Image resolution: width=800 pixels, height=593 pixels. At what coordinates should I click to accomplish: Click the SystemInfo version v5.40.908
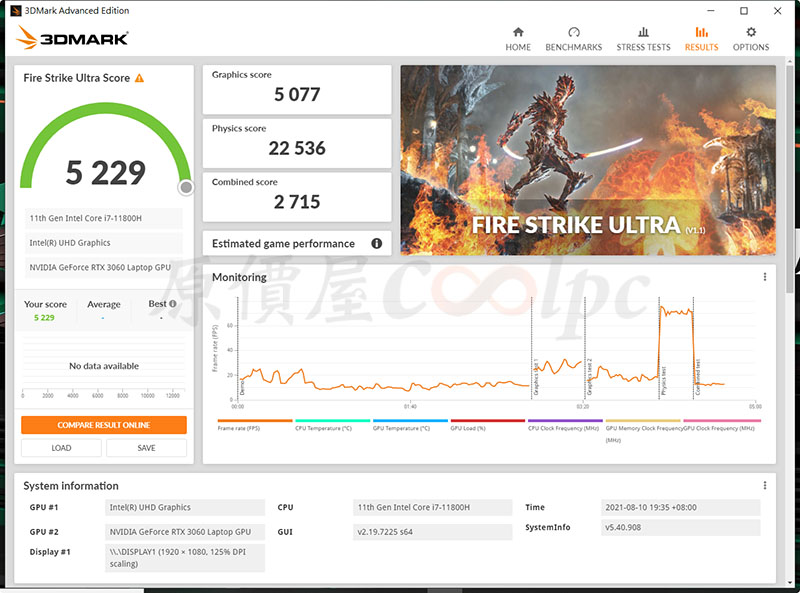tap(681, 527)
